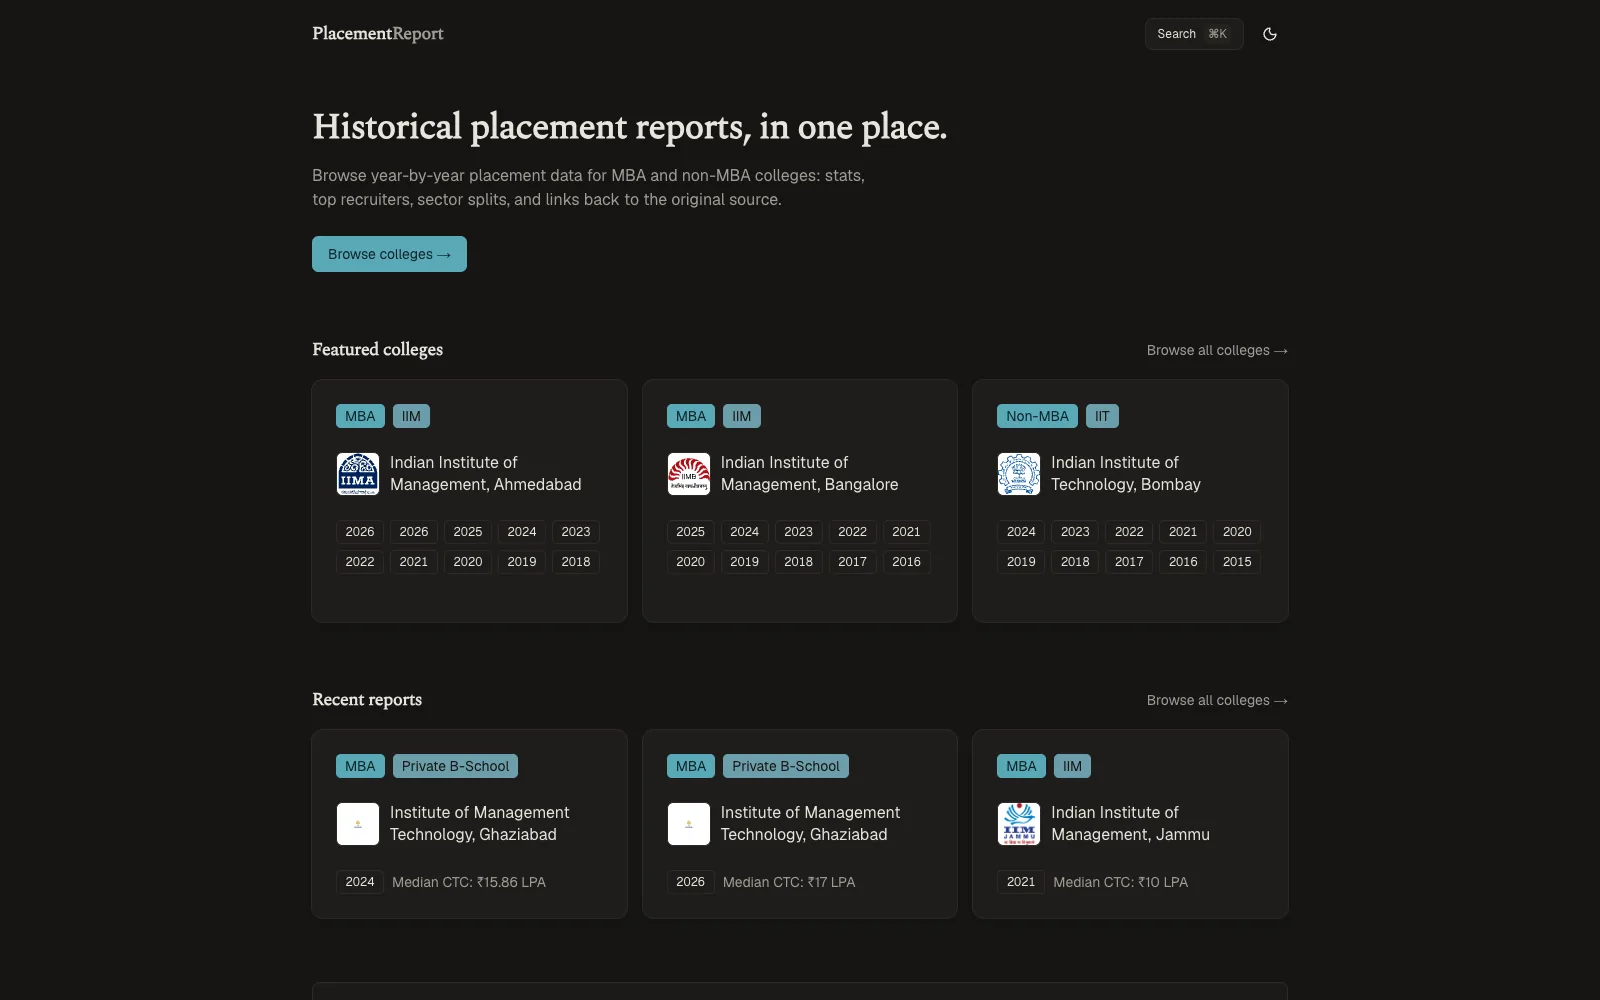
Task: Select 2024 year chip for IIM Ahmedabad
Action: pos(522,532)
